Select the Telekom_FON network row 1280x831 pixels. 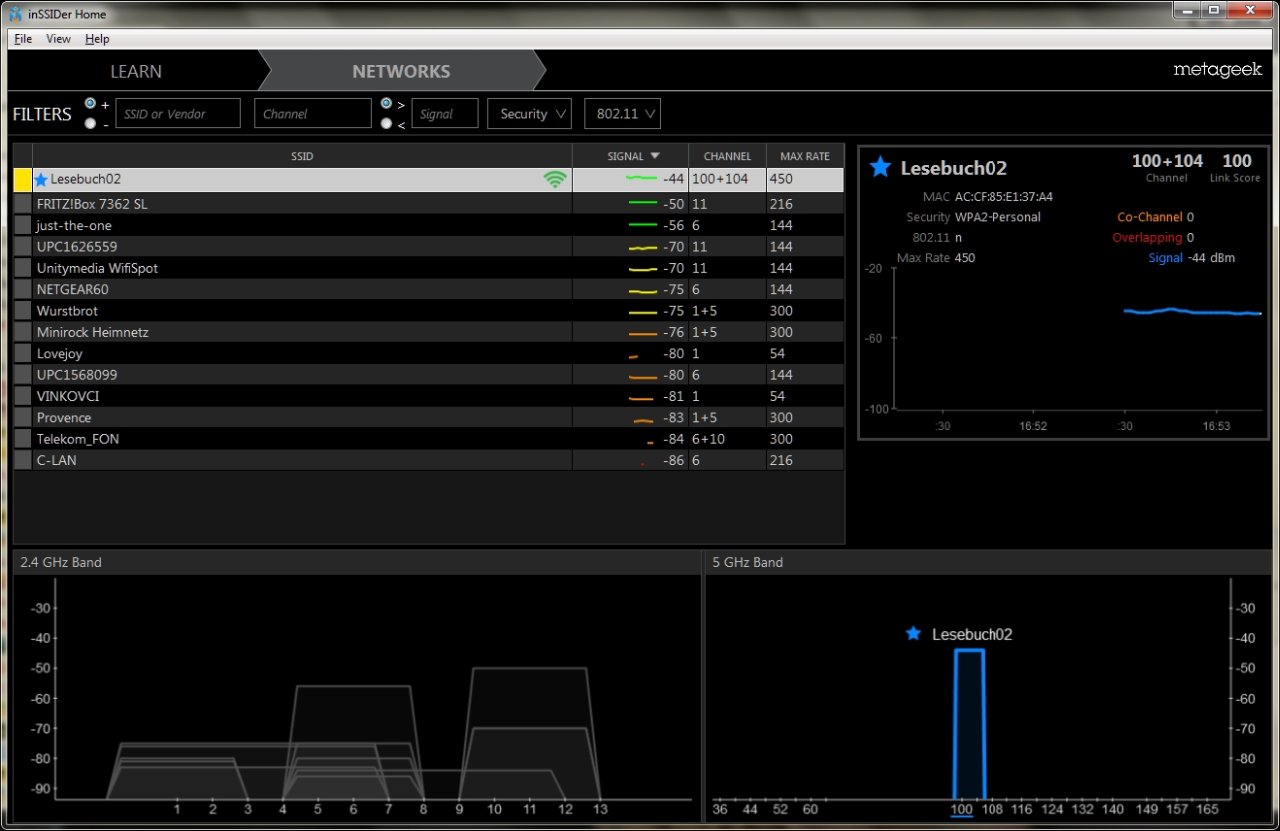tap(428, 439)
